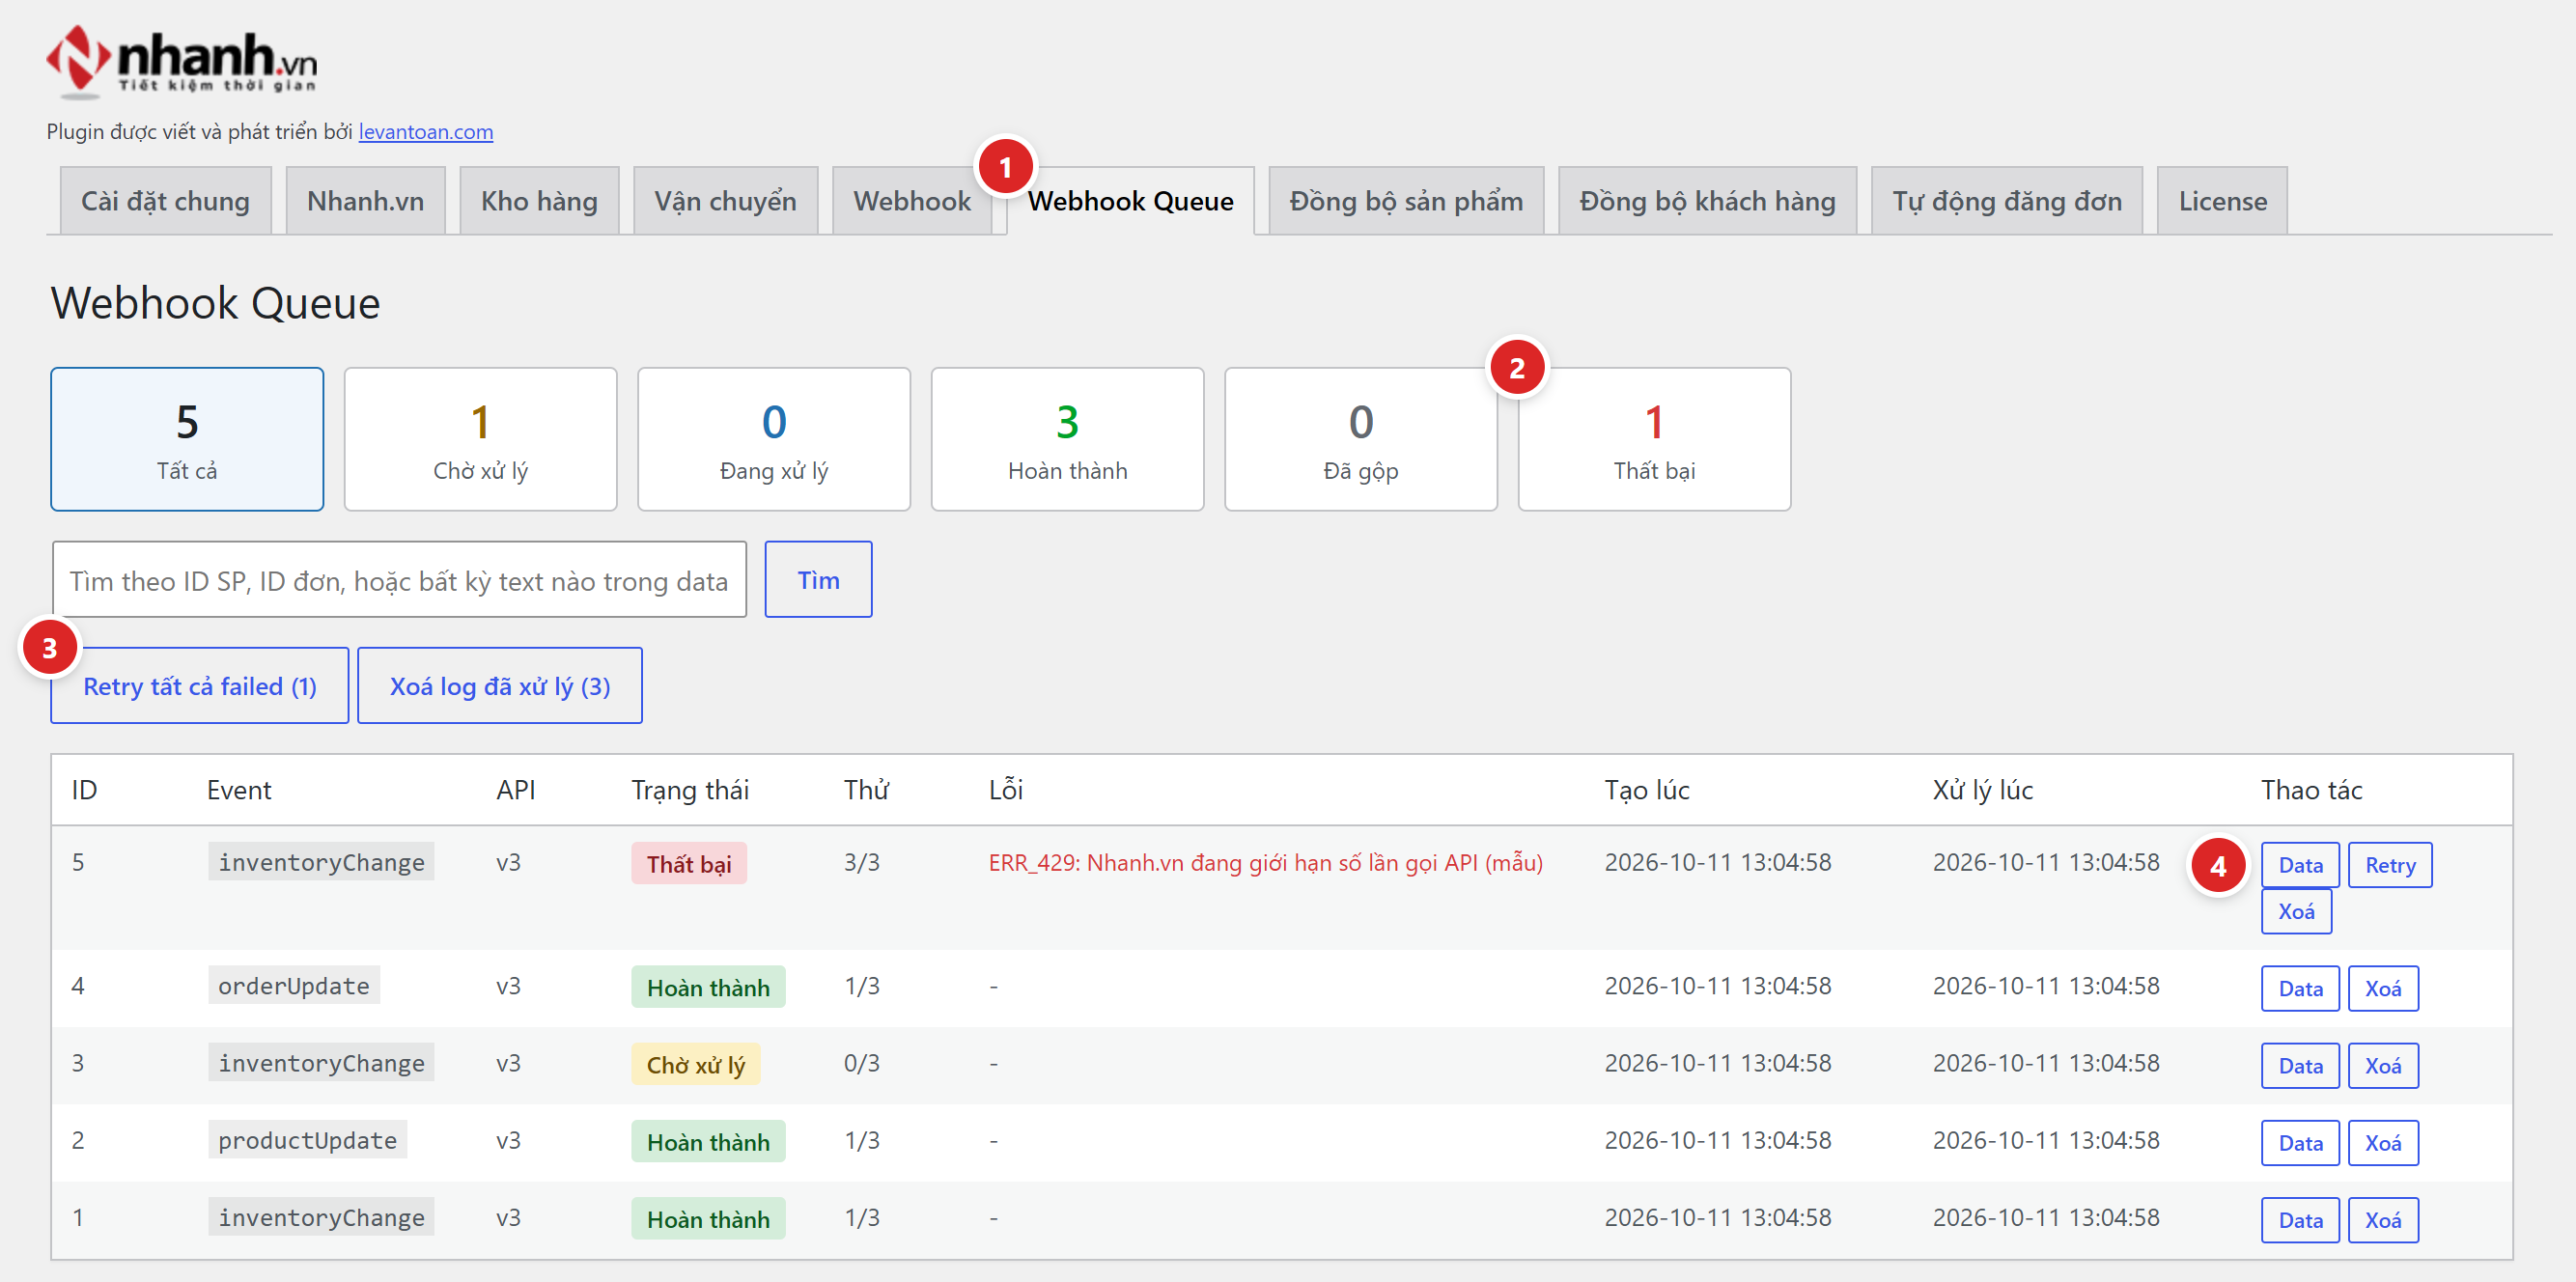Viewport: 2576px width, 1282px height.
Task: Filter by Thất bại card
Action: click(x=1654, y=439)
